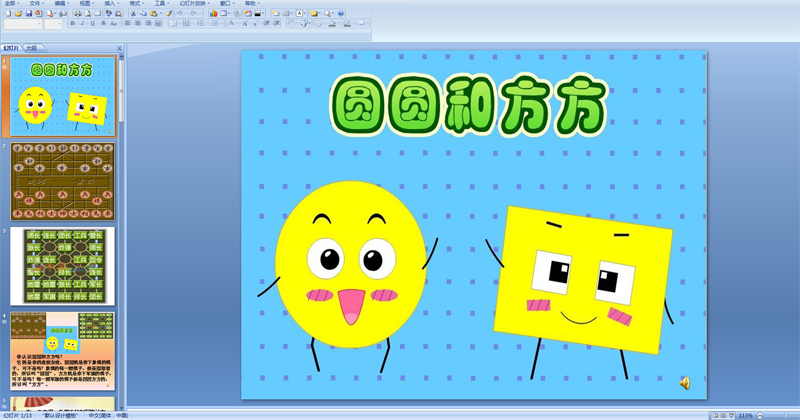This screenshot has height=420, width=800.
Task: Expand the zoom magnifier dropdown arrow
Action: pos(333,14)
